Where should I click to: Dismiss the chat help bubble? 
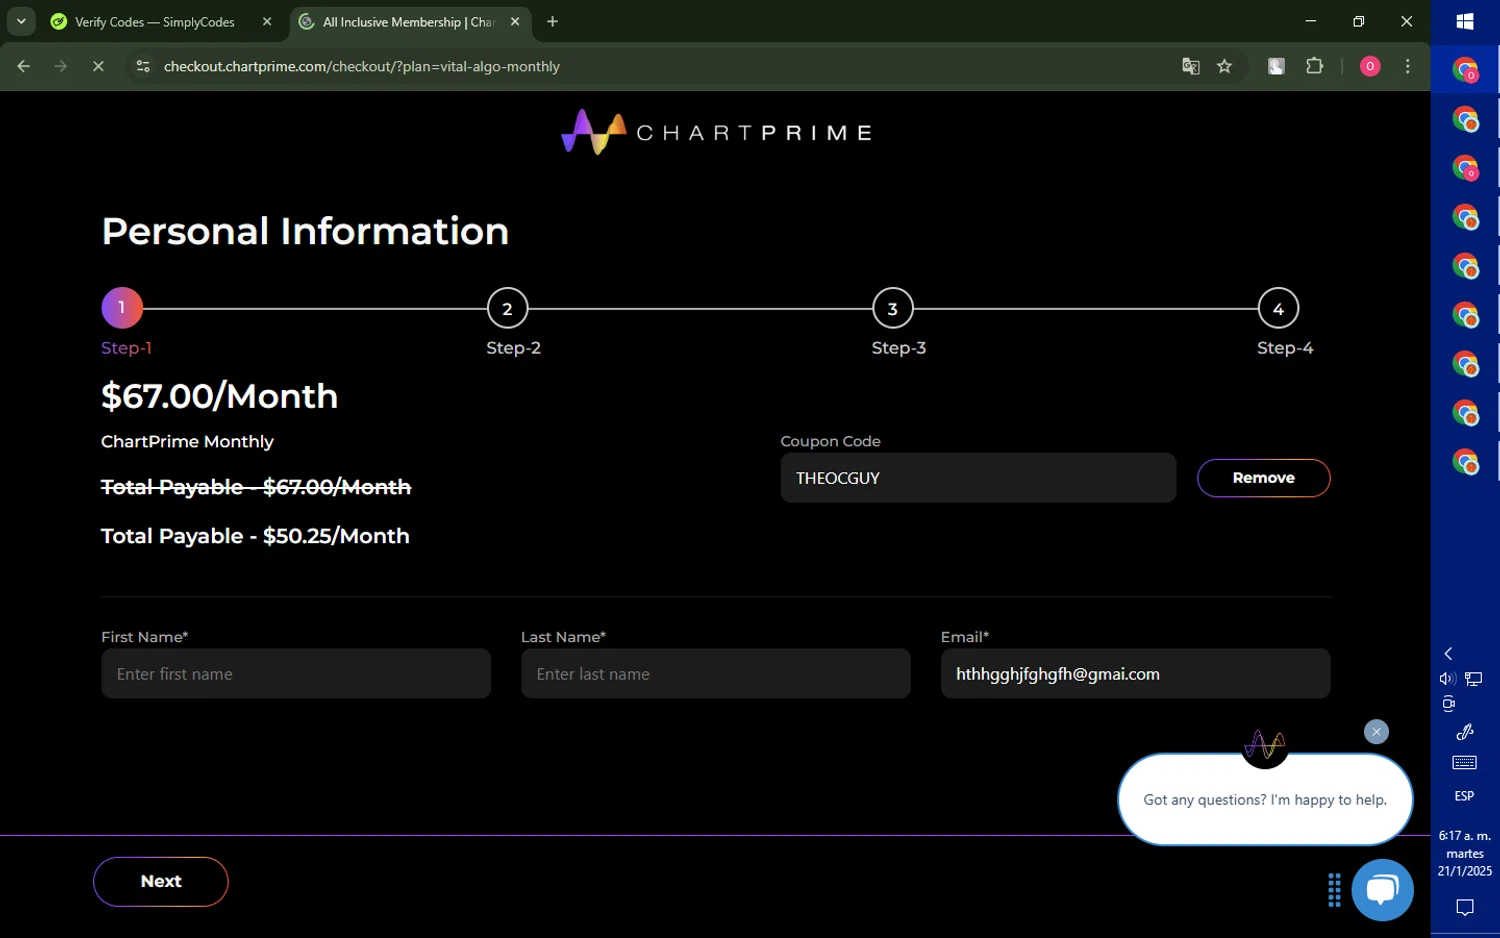pyautogui.click(x=1376, y=732)
